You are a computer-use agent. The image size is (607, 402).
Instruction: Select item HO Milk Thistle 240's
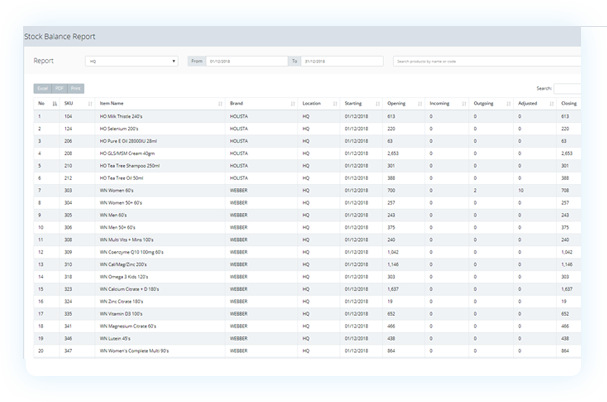pos(121,116)
